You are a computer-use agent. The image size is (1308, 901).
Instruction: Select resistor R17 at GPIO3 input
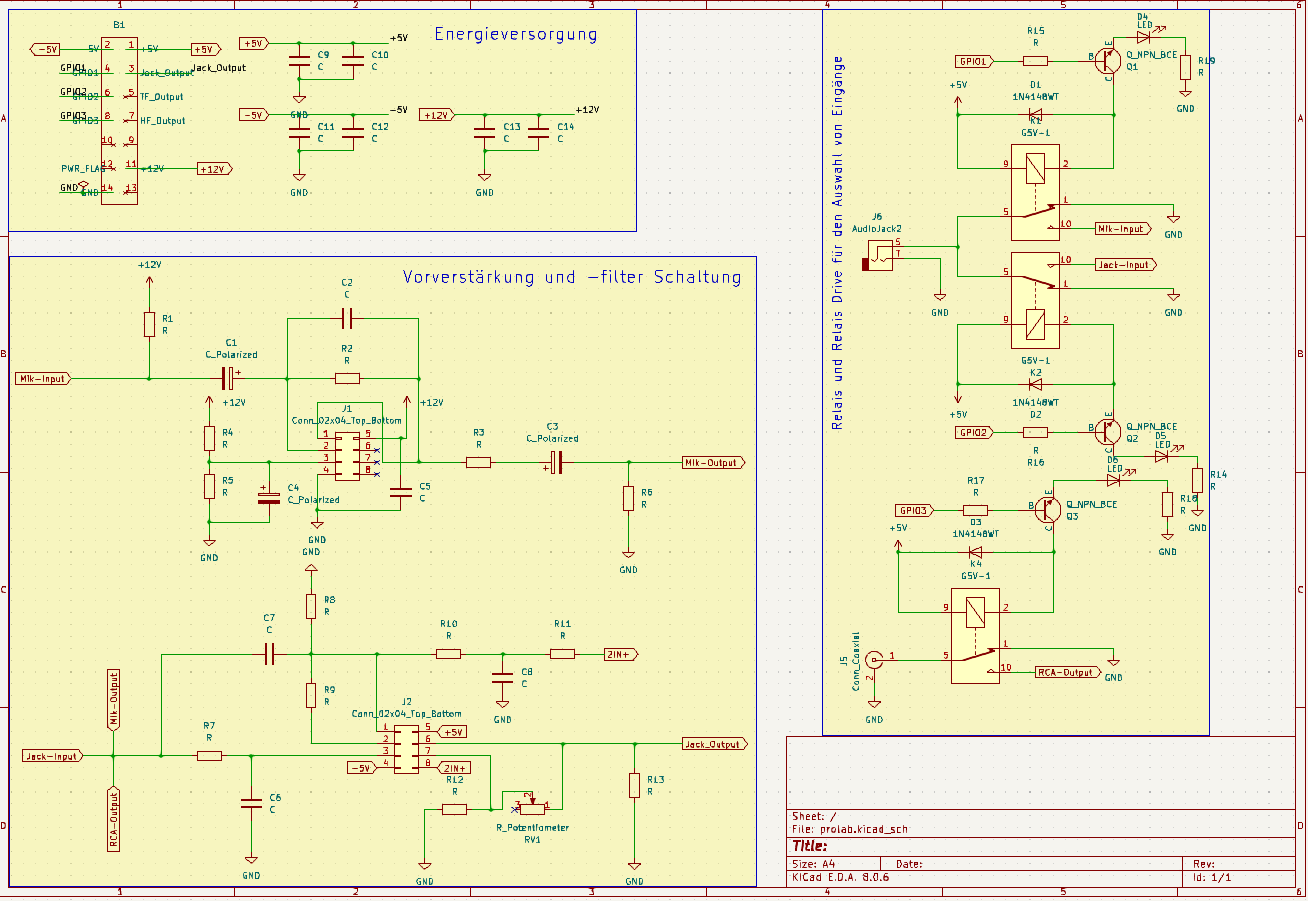tap(976, 510)
